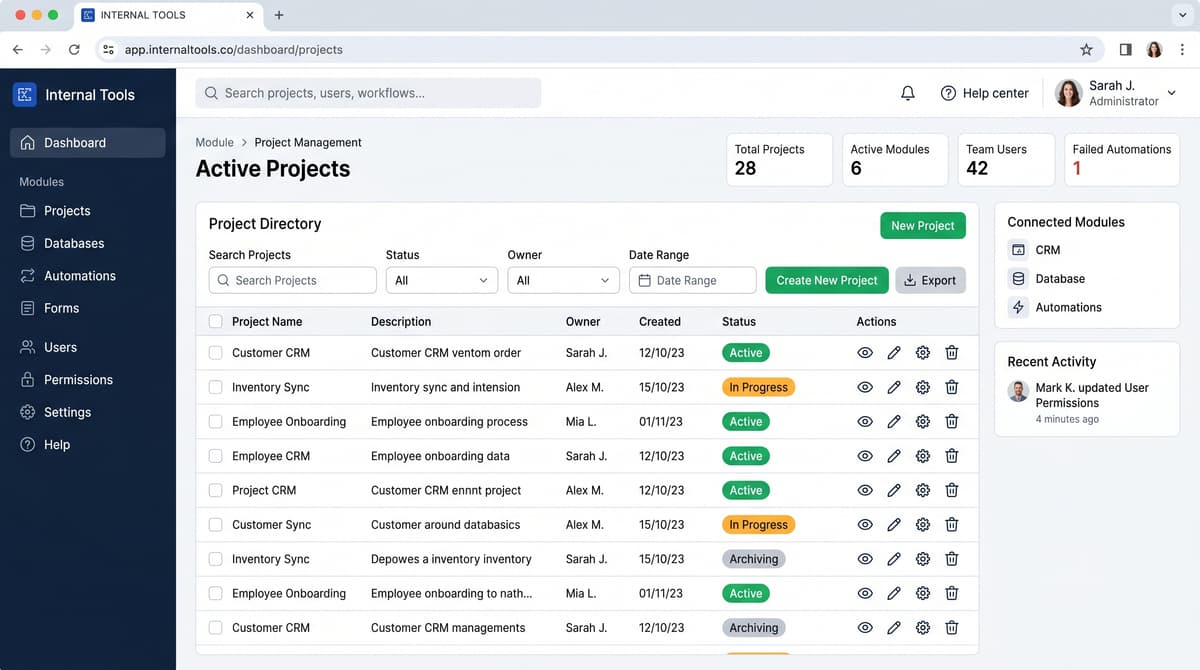
Task: Bookmark this page with the star icon
Action: 1086,49
